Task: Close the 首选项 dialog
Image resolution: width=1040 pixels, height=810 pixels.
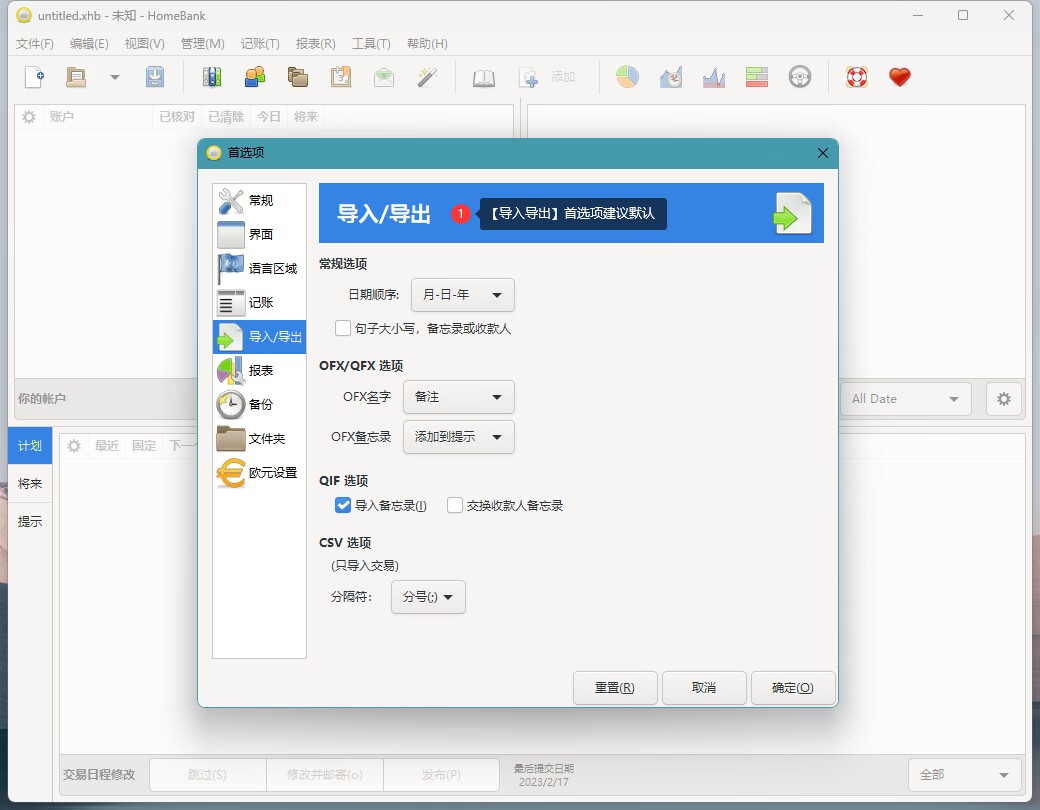Action: (822, 153)
